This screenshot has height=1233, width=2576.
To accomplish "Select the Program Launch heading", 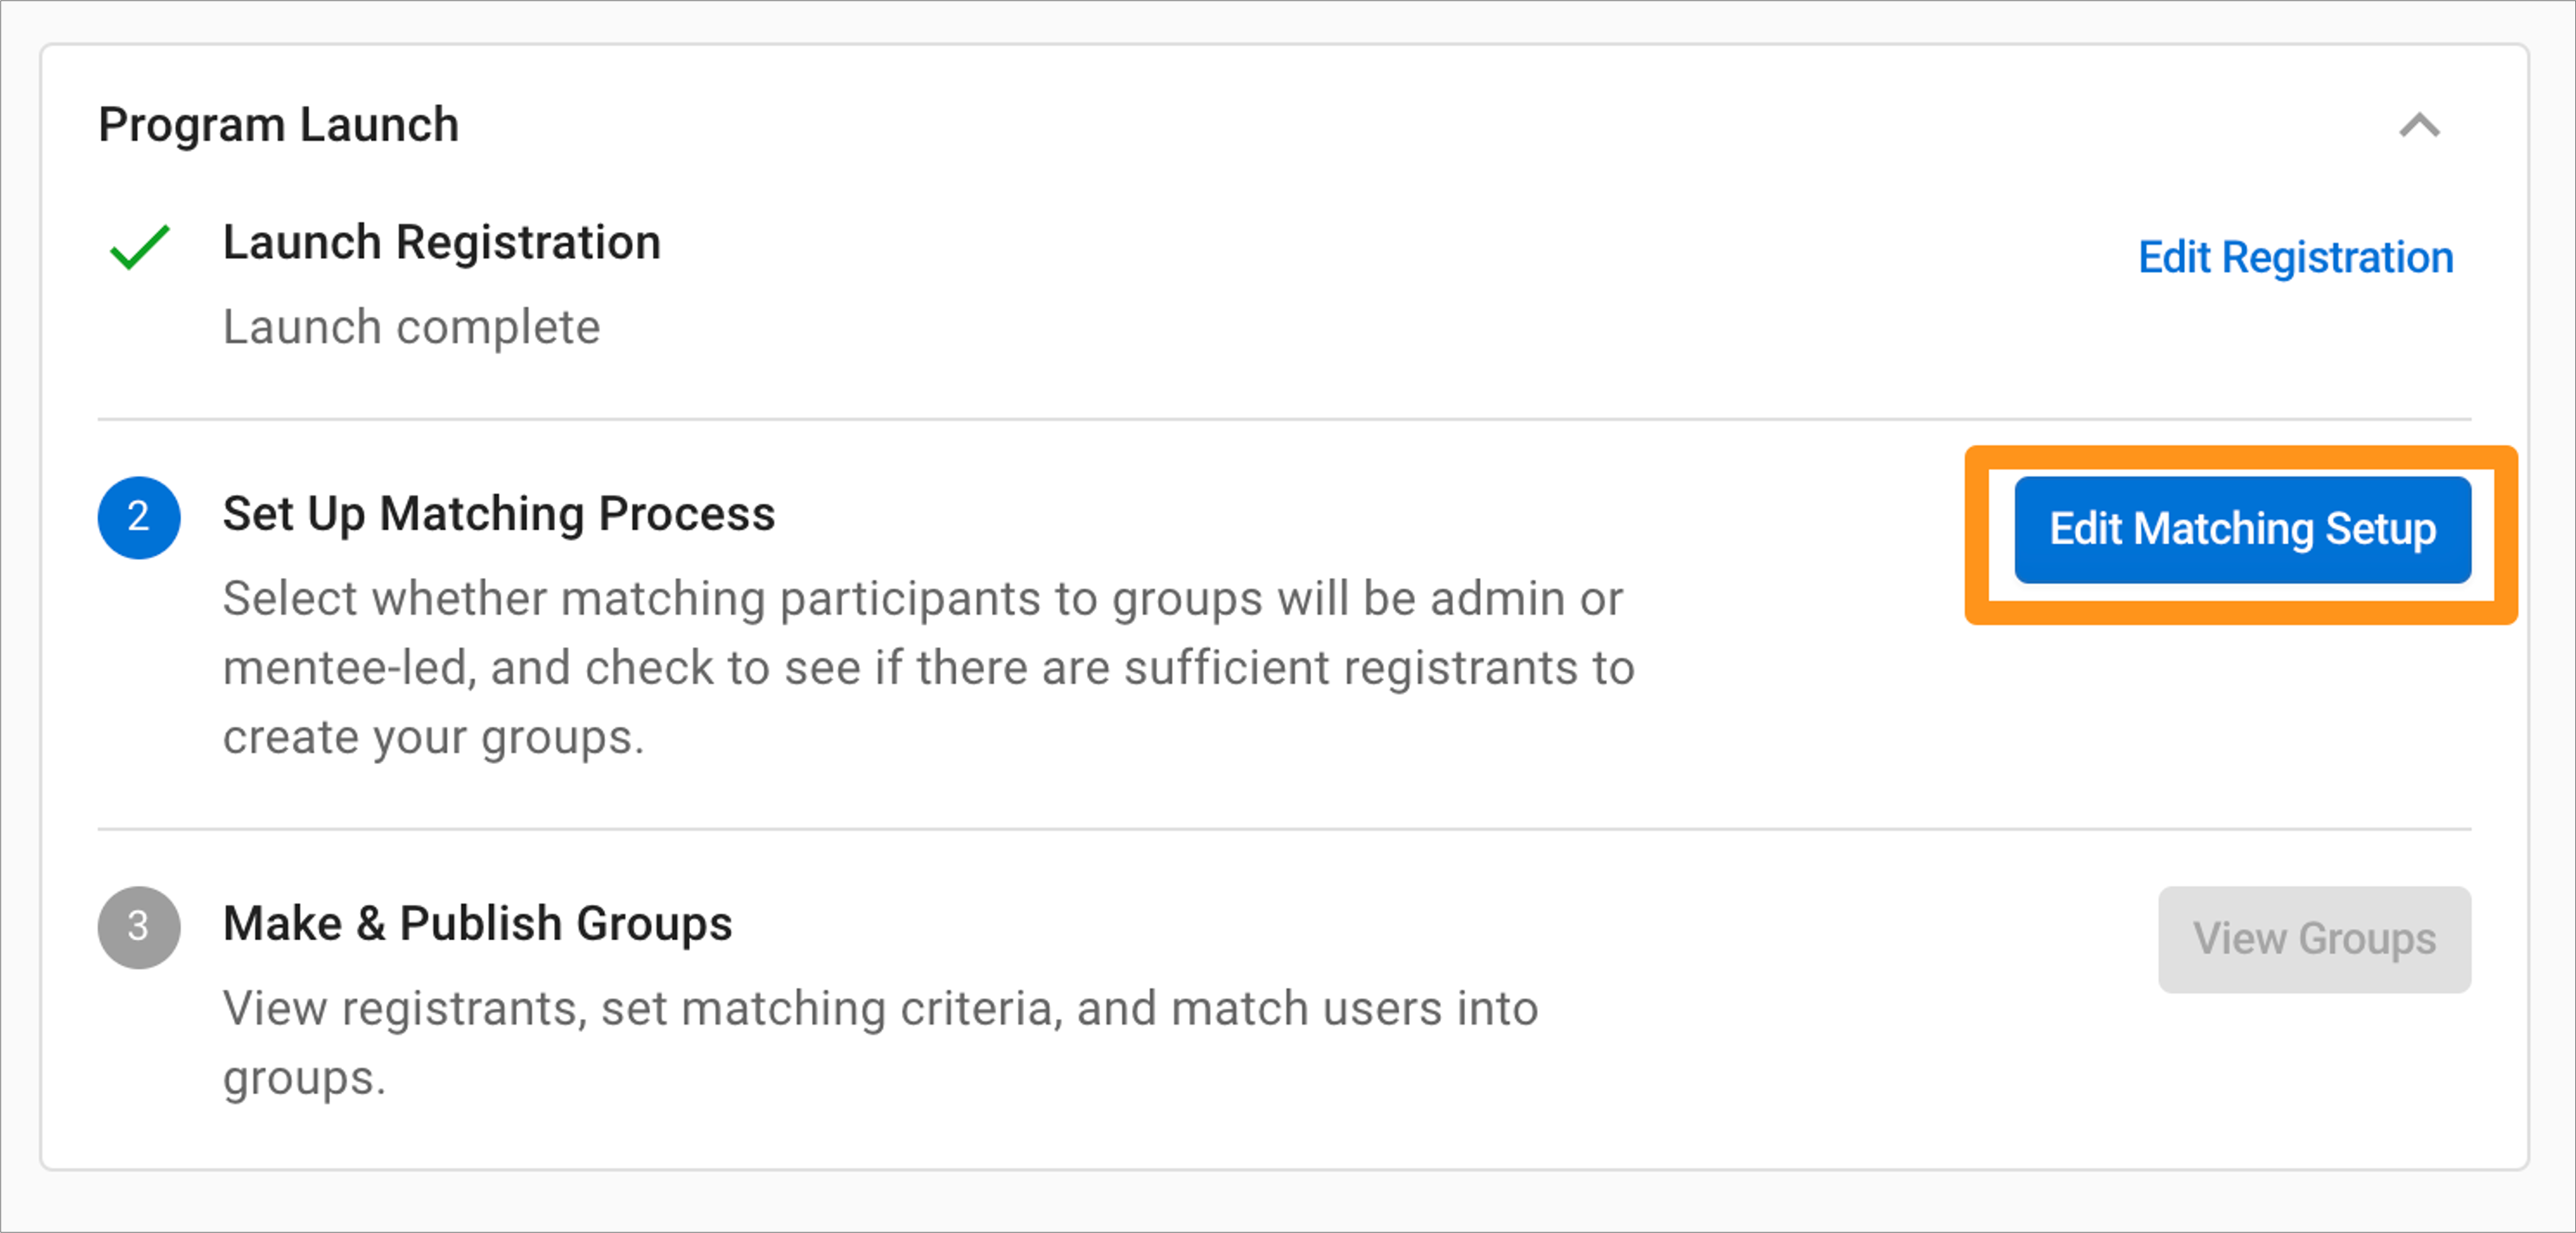I will (x=278, y=125).
